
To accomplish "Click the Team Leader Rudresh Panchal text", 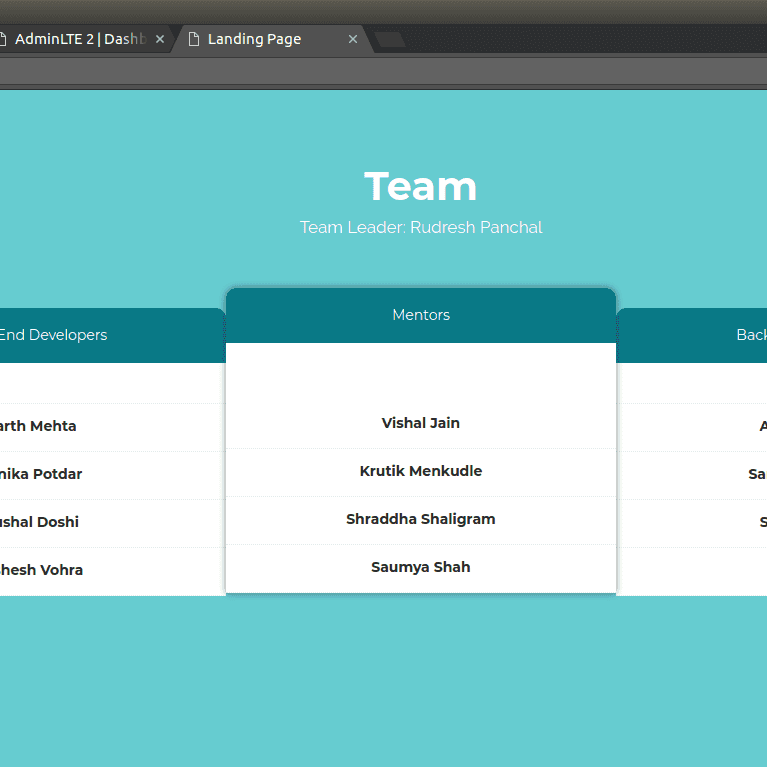I will pyautogui.click(x=421, y=227).
